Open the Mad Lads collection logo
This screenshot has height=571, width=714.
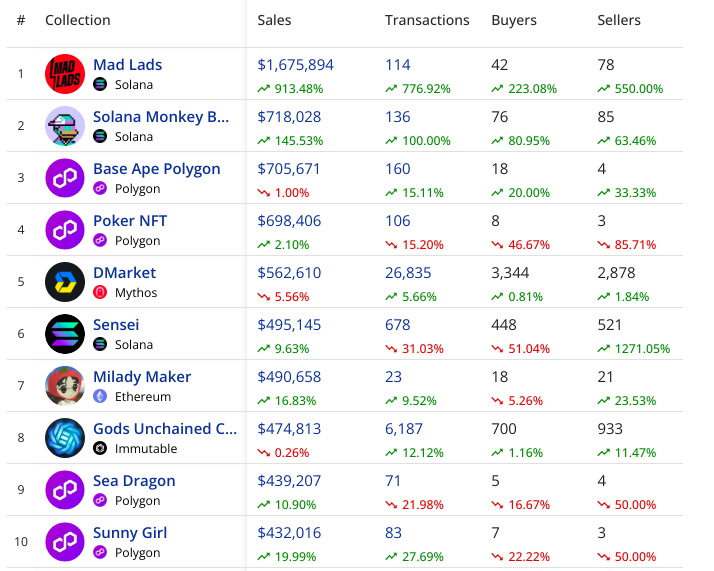point(65,74)
